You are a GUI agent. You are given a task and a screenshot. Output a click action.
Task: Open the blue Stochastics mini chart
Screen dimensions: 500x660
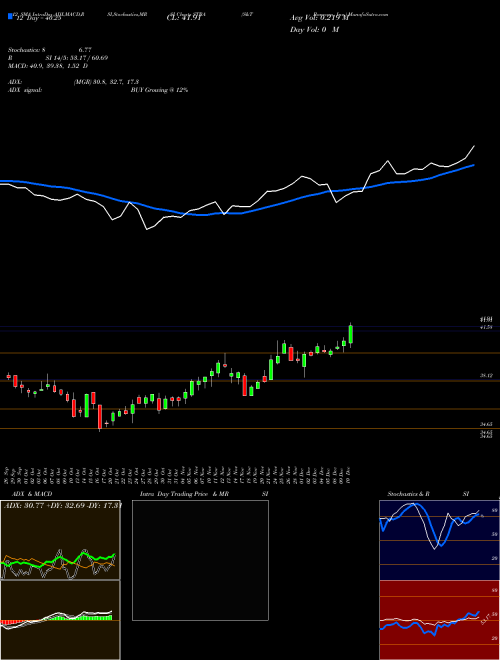pos(439,540)
